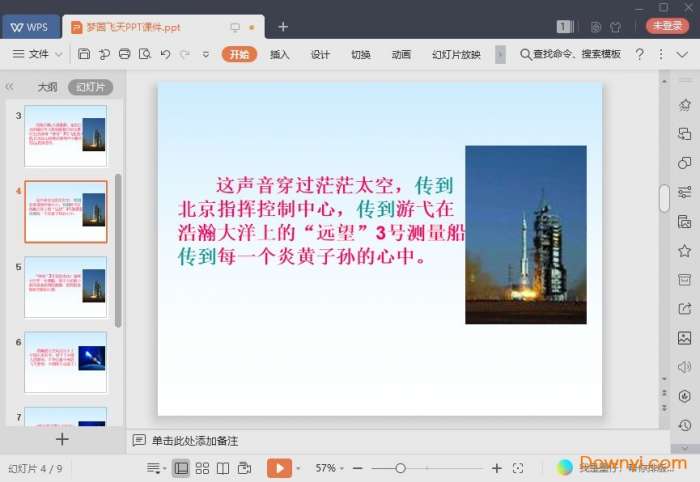Click the share icon in right sidebar
The height and width of the screenshot is (482, 700).
click(x=684, y=309)
